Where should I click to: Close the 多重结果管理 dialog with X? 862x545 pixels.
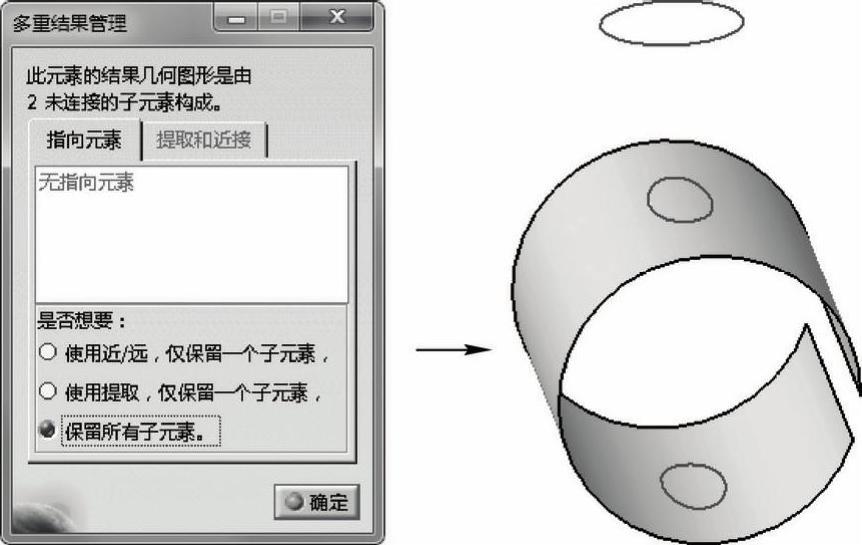tap(336, 18)
